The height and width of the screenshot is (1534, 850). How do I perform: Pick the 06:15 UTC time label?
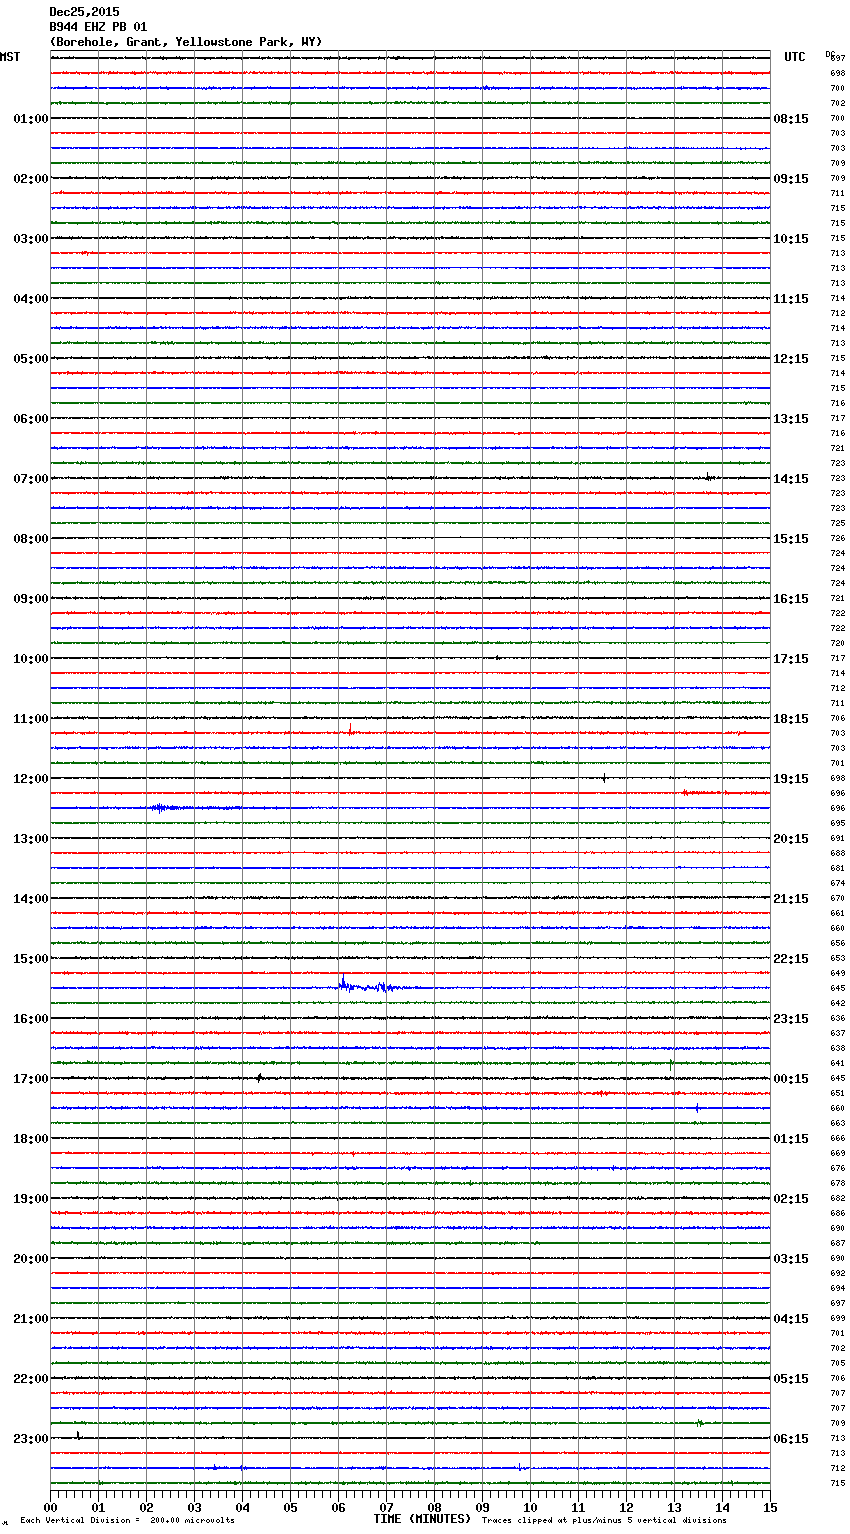pos(791,1439)
